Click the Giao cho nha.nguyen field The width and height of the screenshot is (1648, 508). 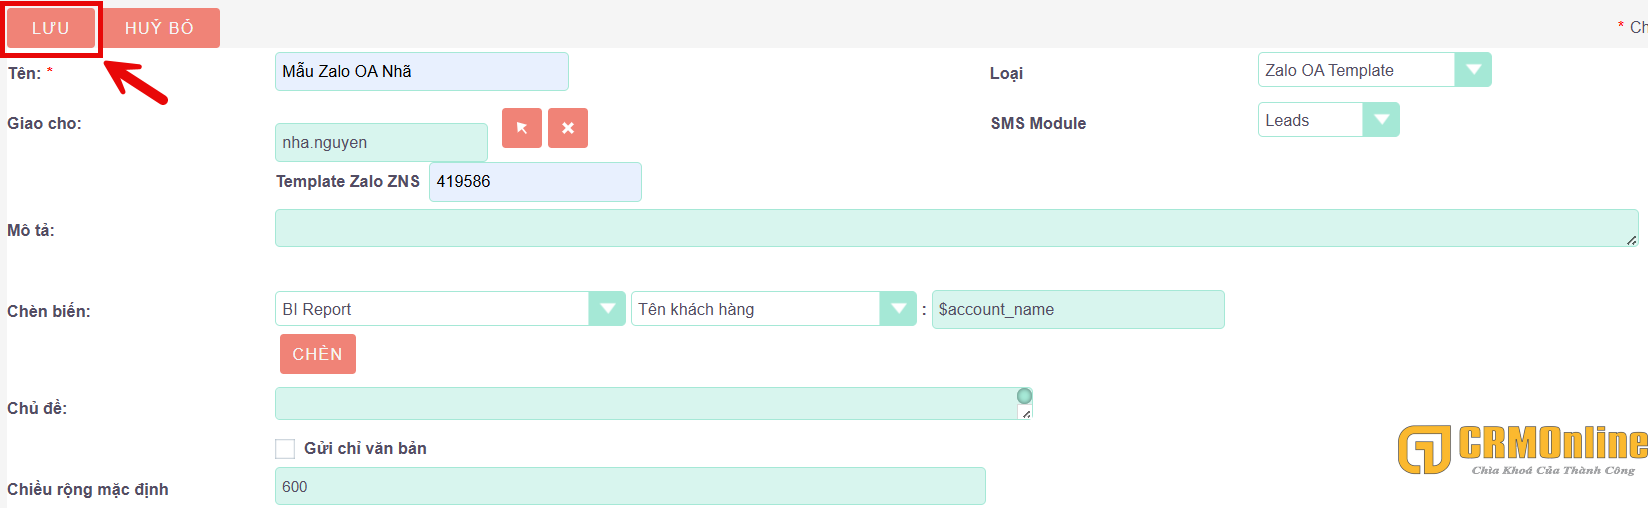click(x=380, y=143)
